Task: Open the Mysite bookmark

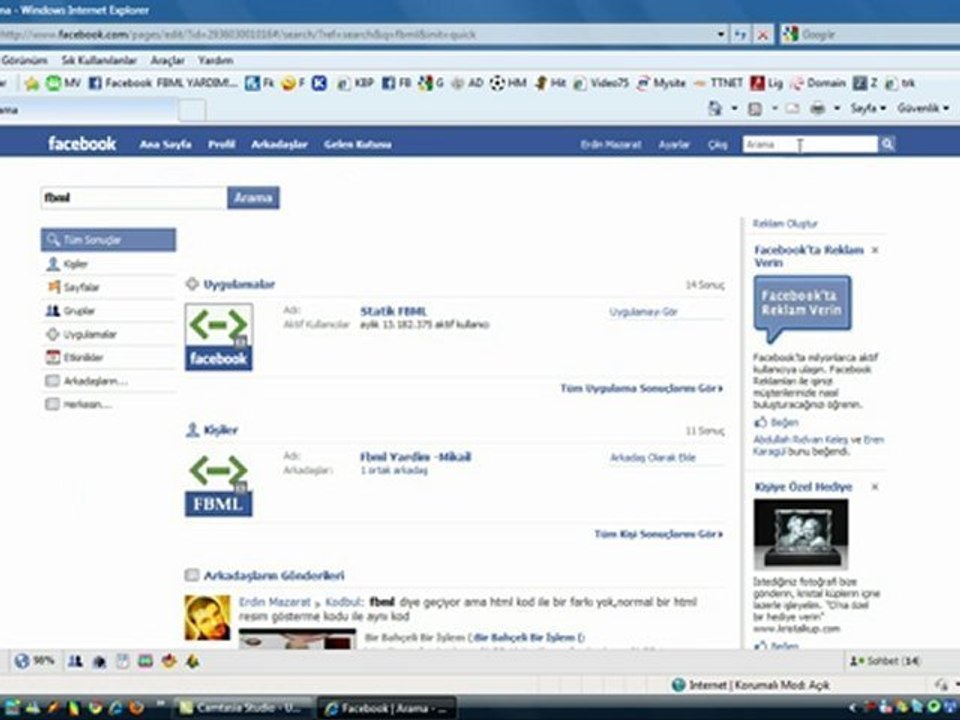Action: coord(661,83)
